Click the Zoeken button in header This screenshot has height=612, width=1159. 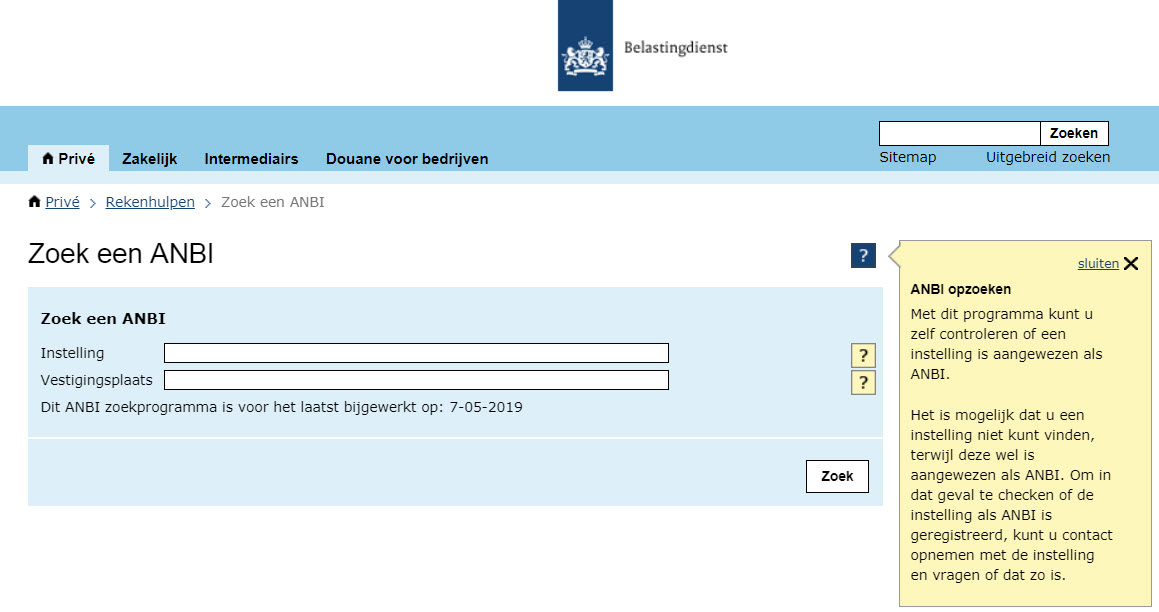(1074, 133)
